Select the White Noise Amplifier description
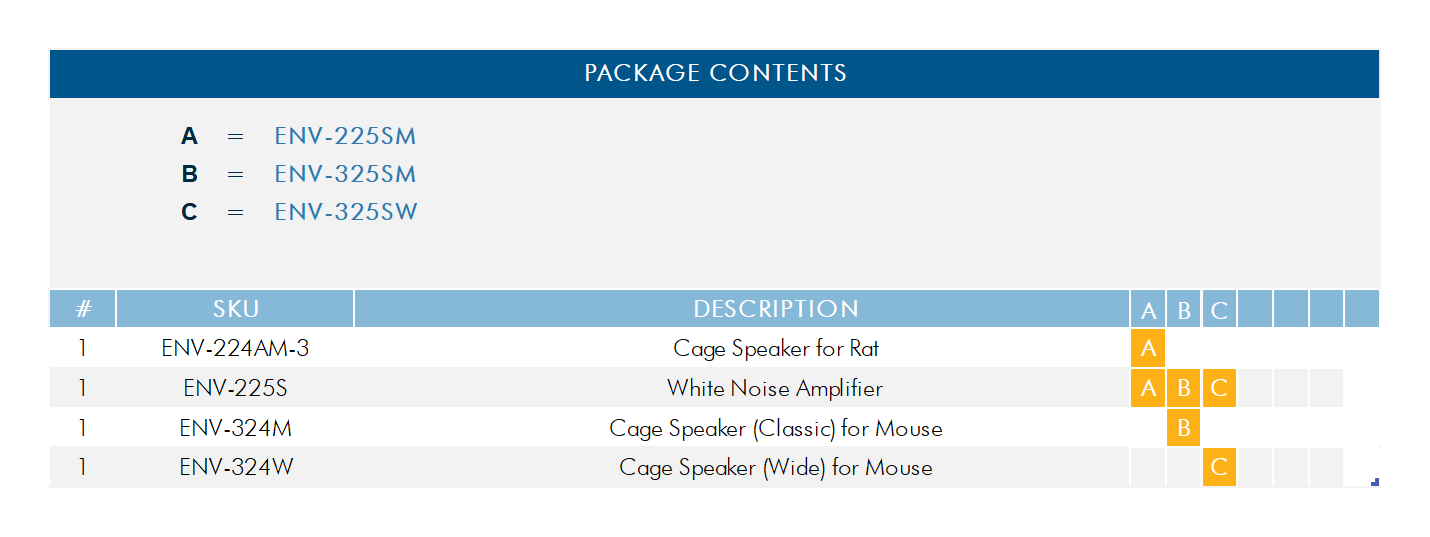Screen dimensions: 1430x537 [775, 388]
